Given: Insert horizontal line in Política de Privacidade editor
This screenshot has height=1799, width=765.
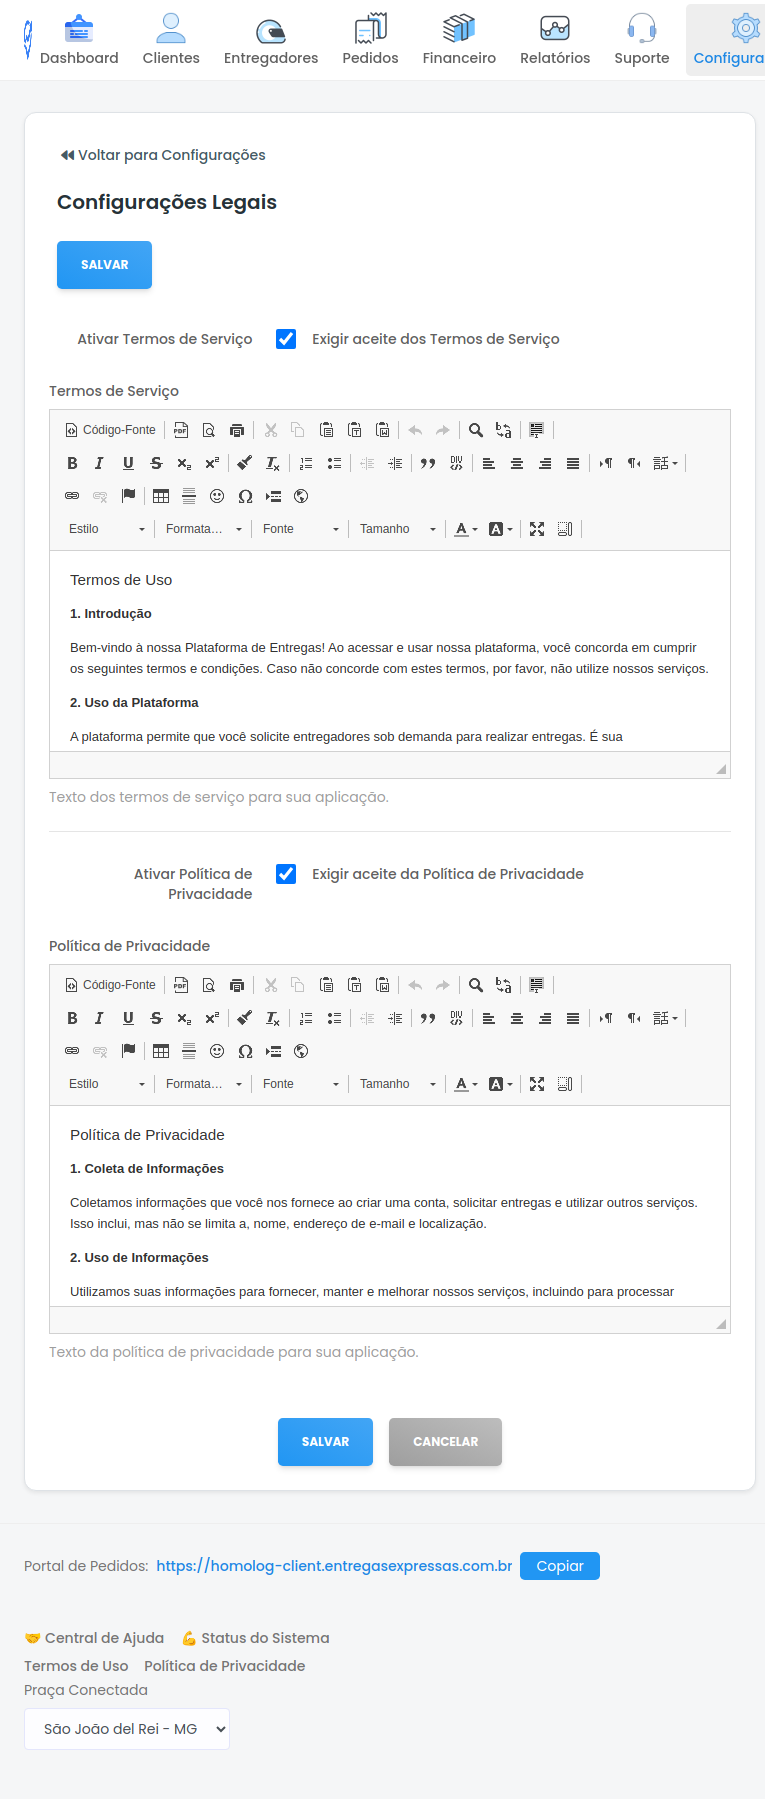Looking at the screenshot, I should (189, 1051).
